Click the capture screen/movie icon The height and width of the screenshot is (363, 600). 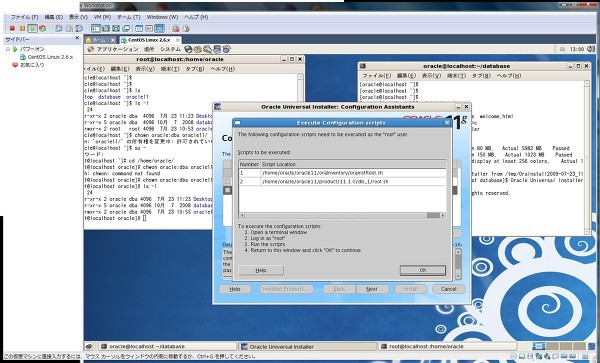176,28
